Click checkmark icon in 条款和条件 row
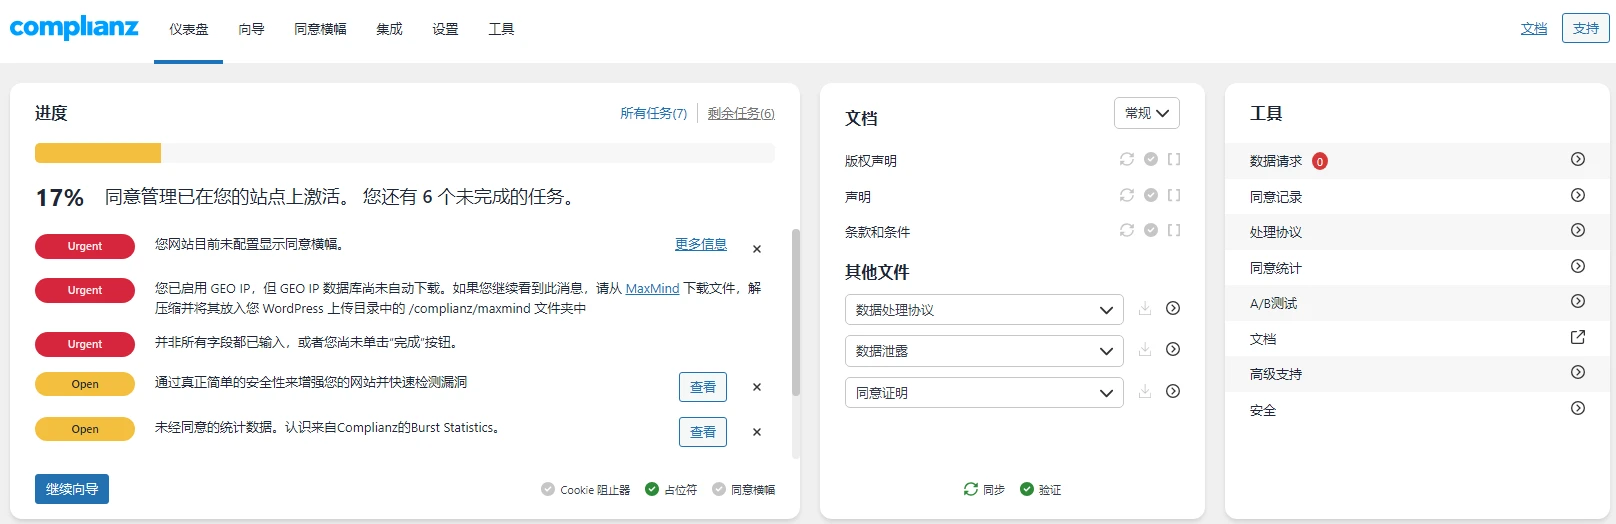 pos(1151,230)
